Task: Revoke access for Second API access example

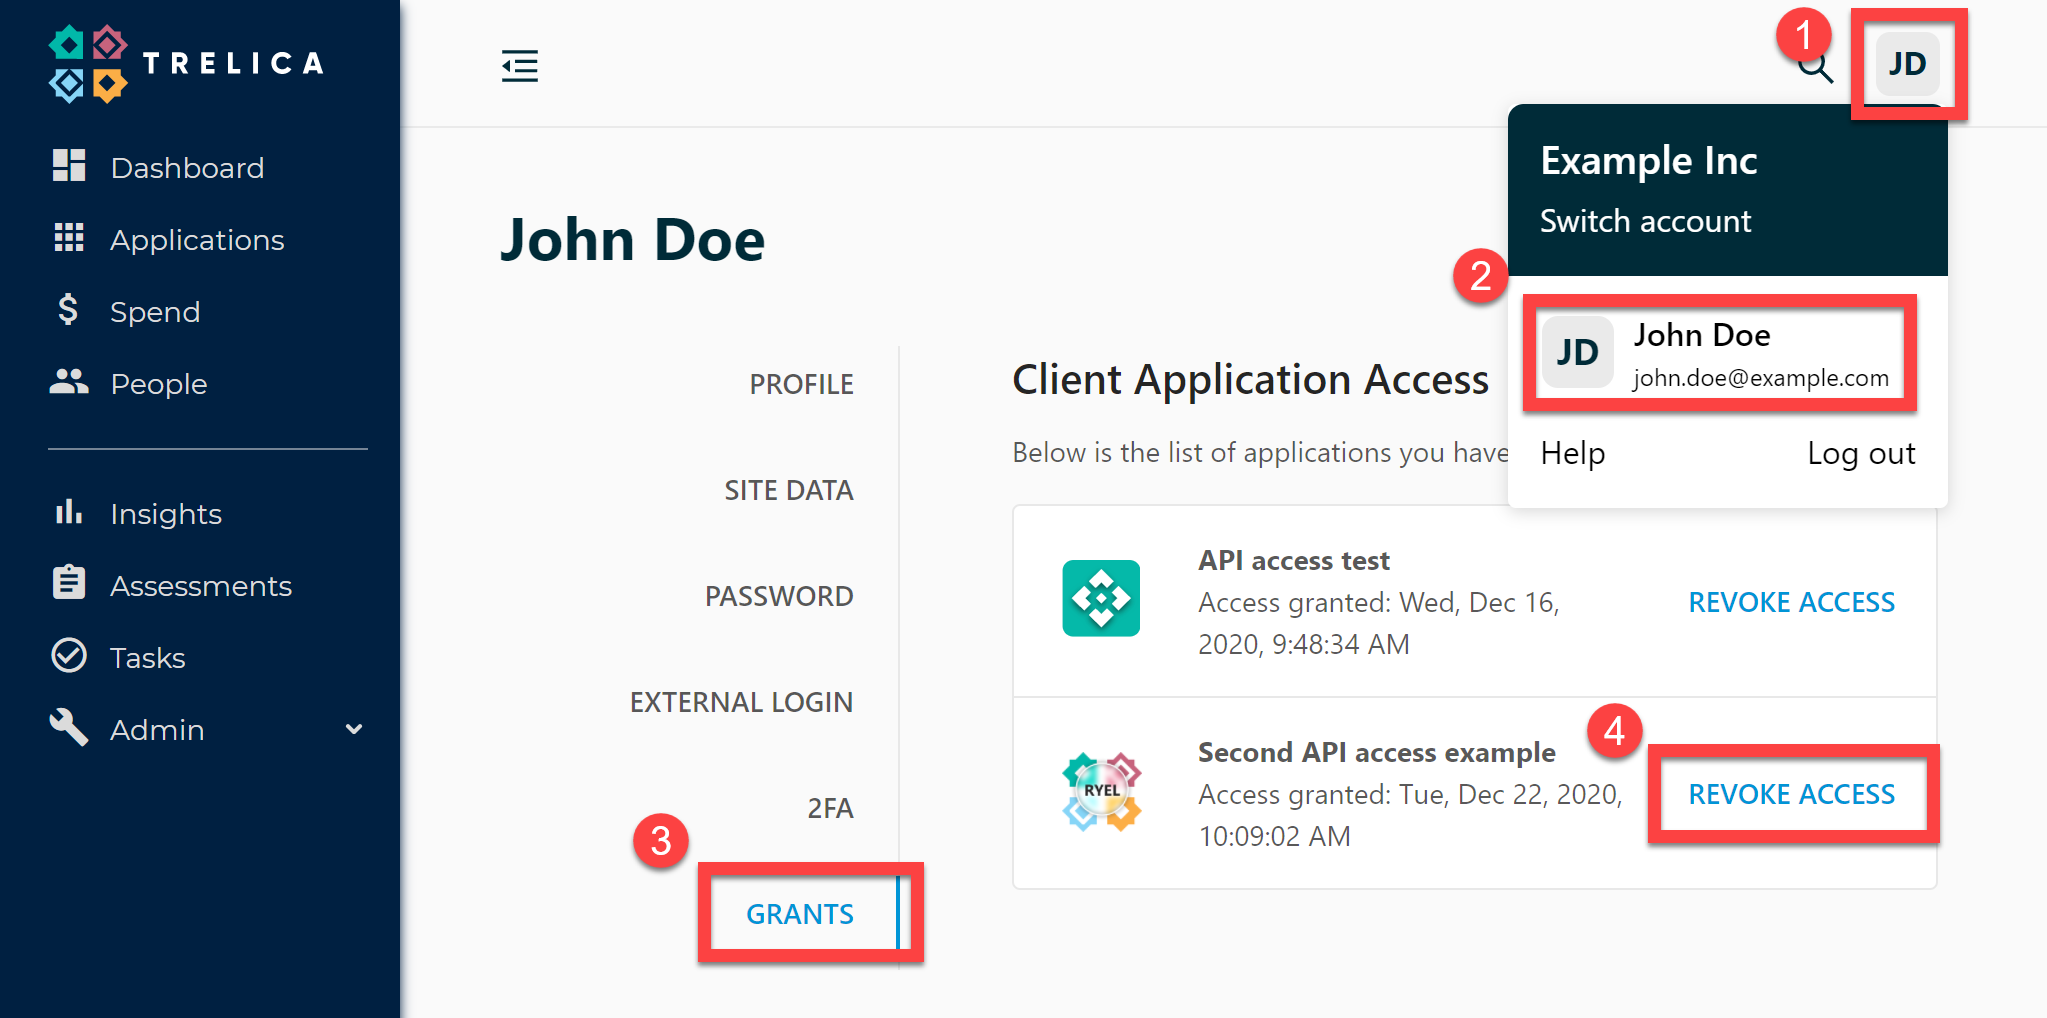Action: pyautogui.click(x=1791, y=794)
